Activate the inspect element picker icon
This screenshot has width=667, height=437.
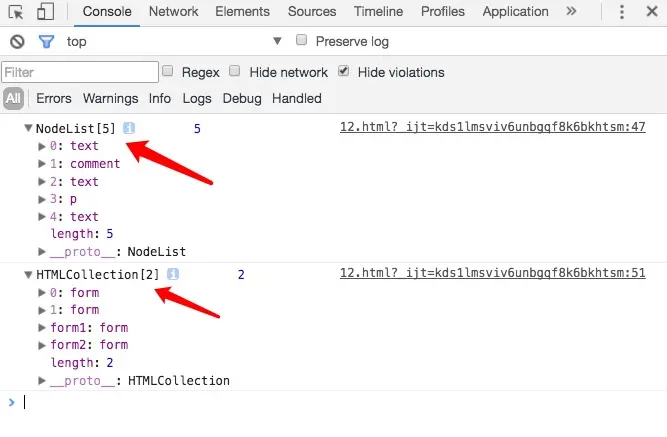point(16,12)
